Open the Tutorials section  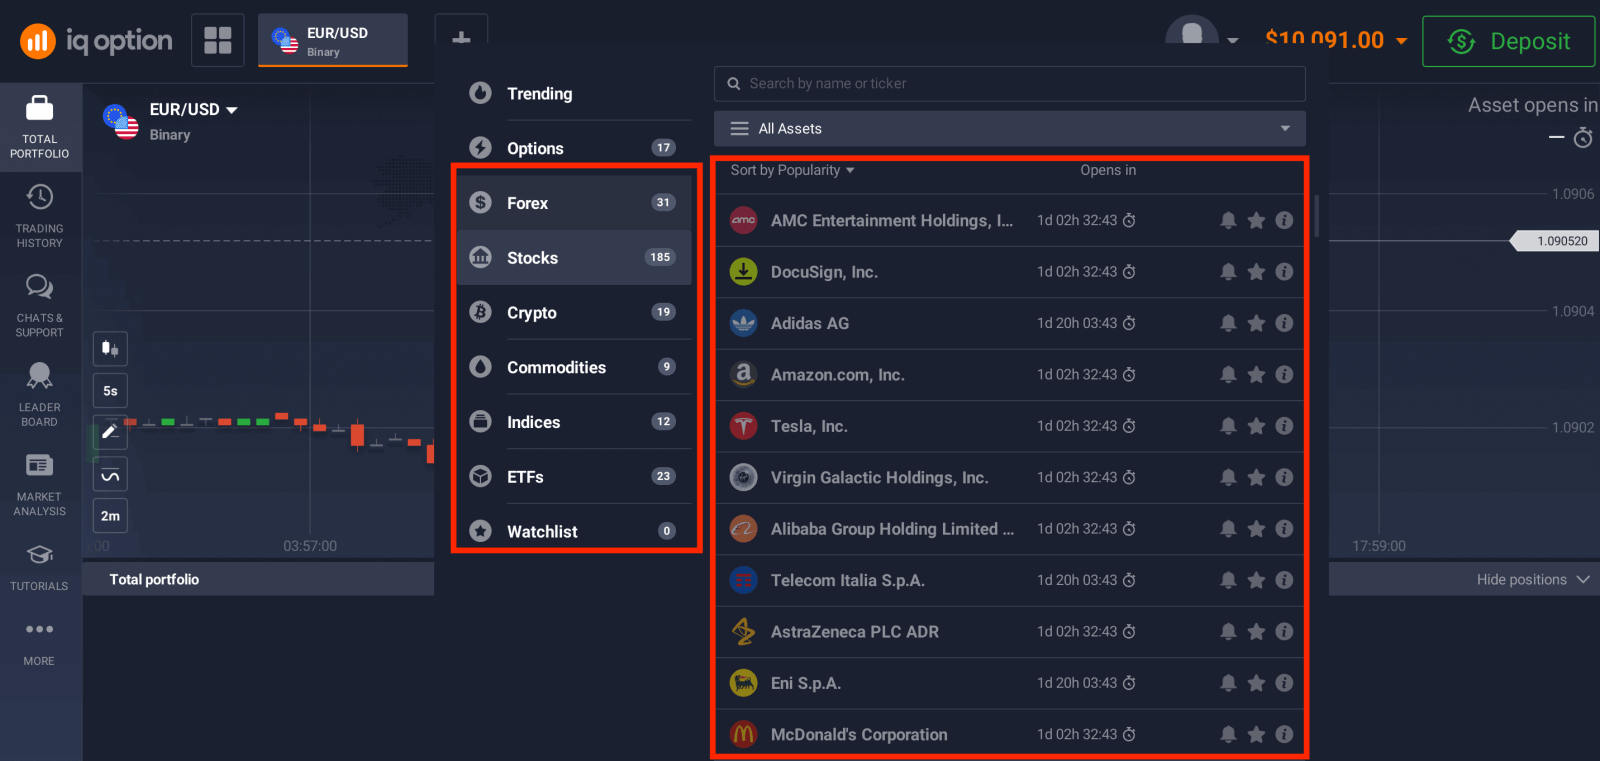[40, 568]
